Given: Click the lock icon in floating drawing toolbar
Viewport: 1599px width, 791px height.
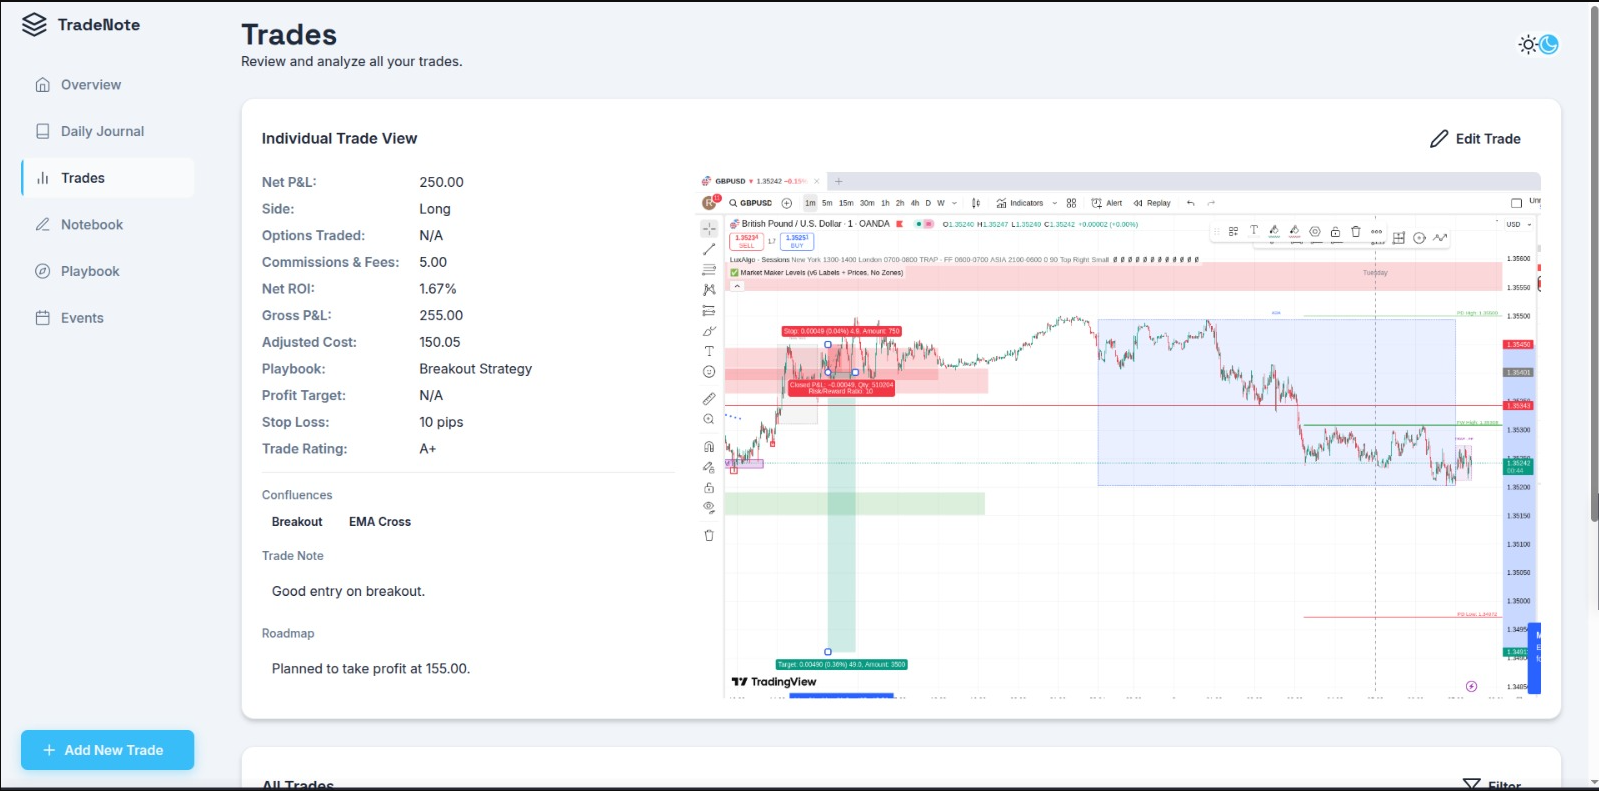Looking at the screenshot, I should click(1335, 231).
